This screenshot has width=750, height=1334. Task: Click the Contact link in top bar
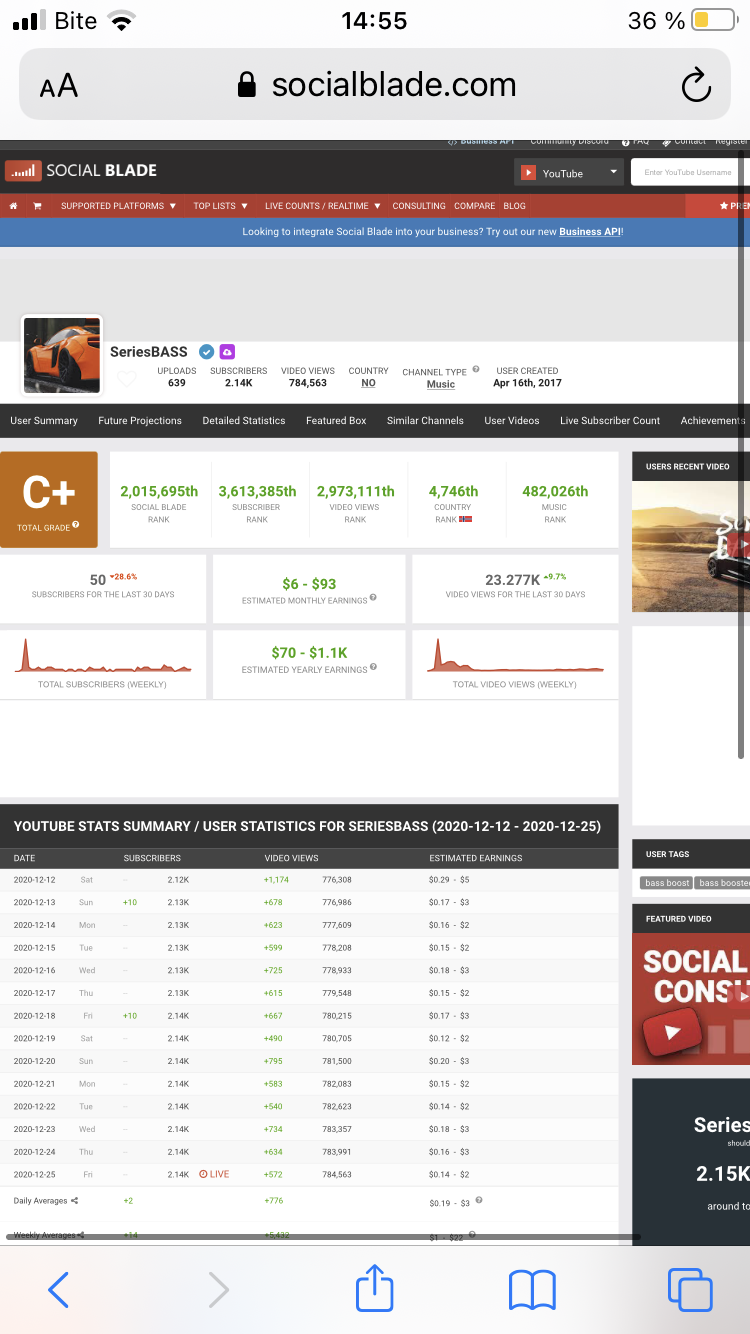click(684, 143)
